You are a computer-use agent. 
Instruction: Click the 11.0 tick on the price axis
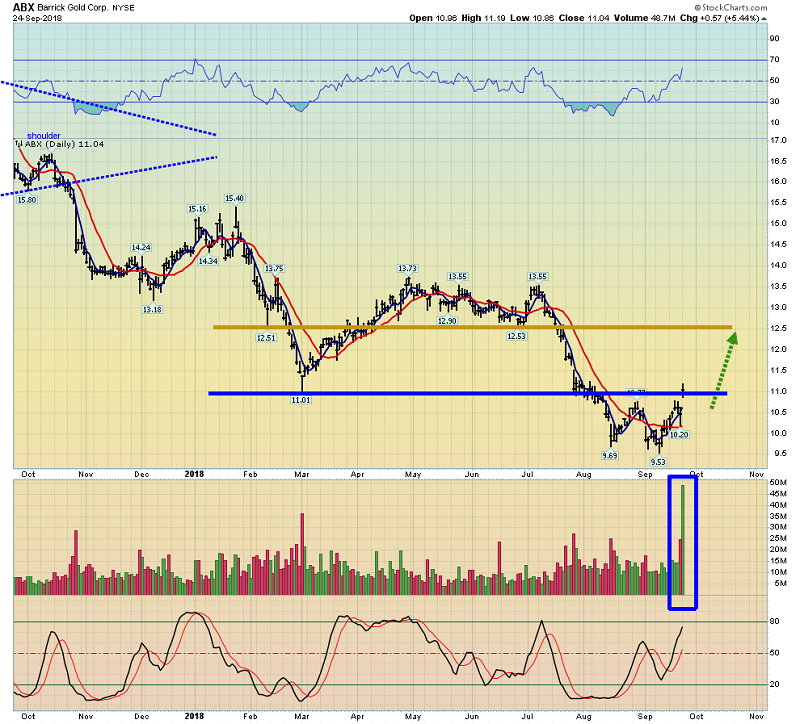click(778, 391)
